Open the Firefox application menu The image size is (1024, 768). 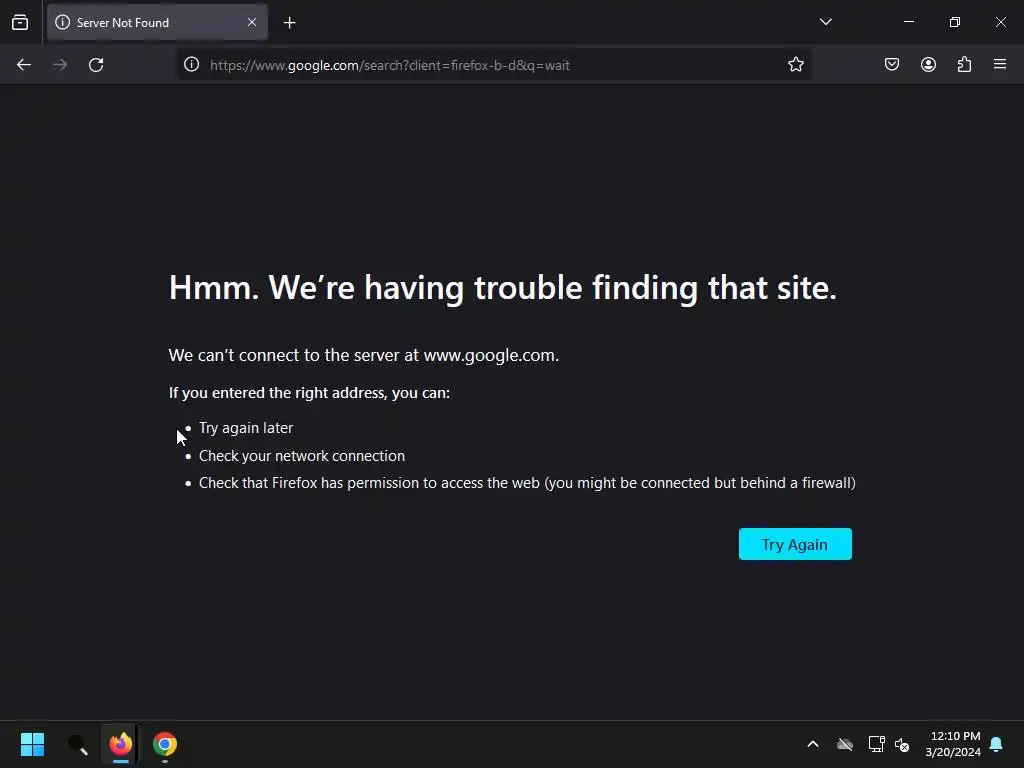click(1000, 64)
